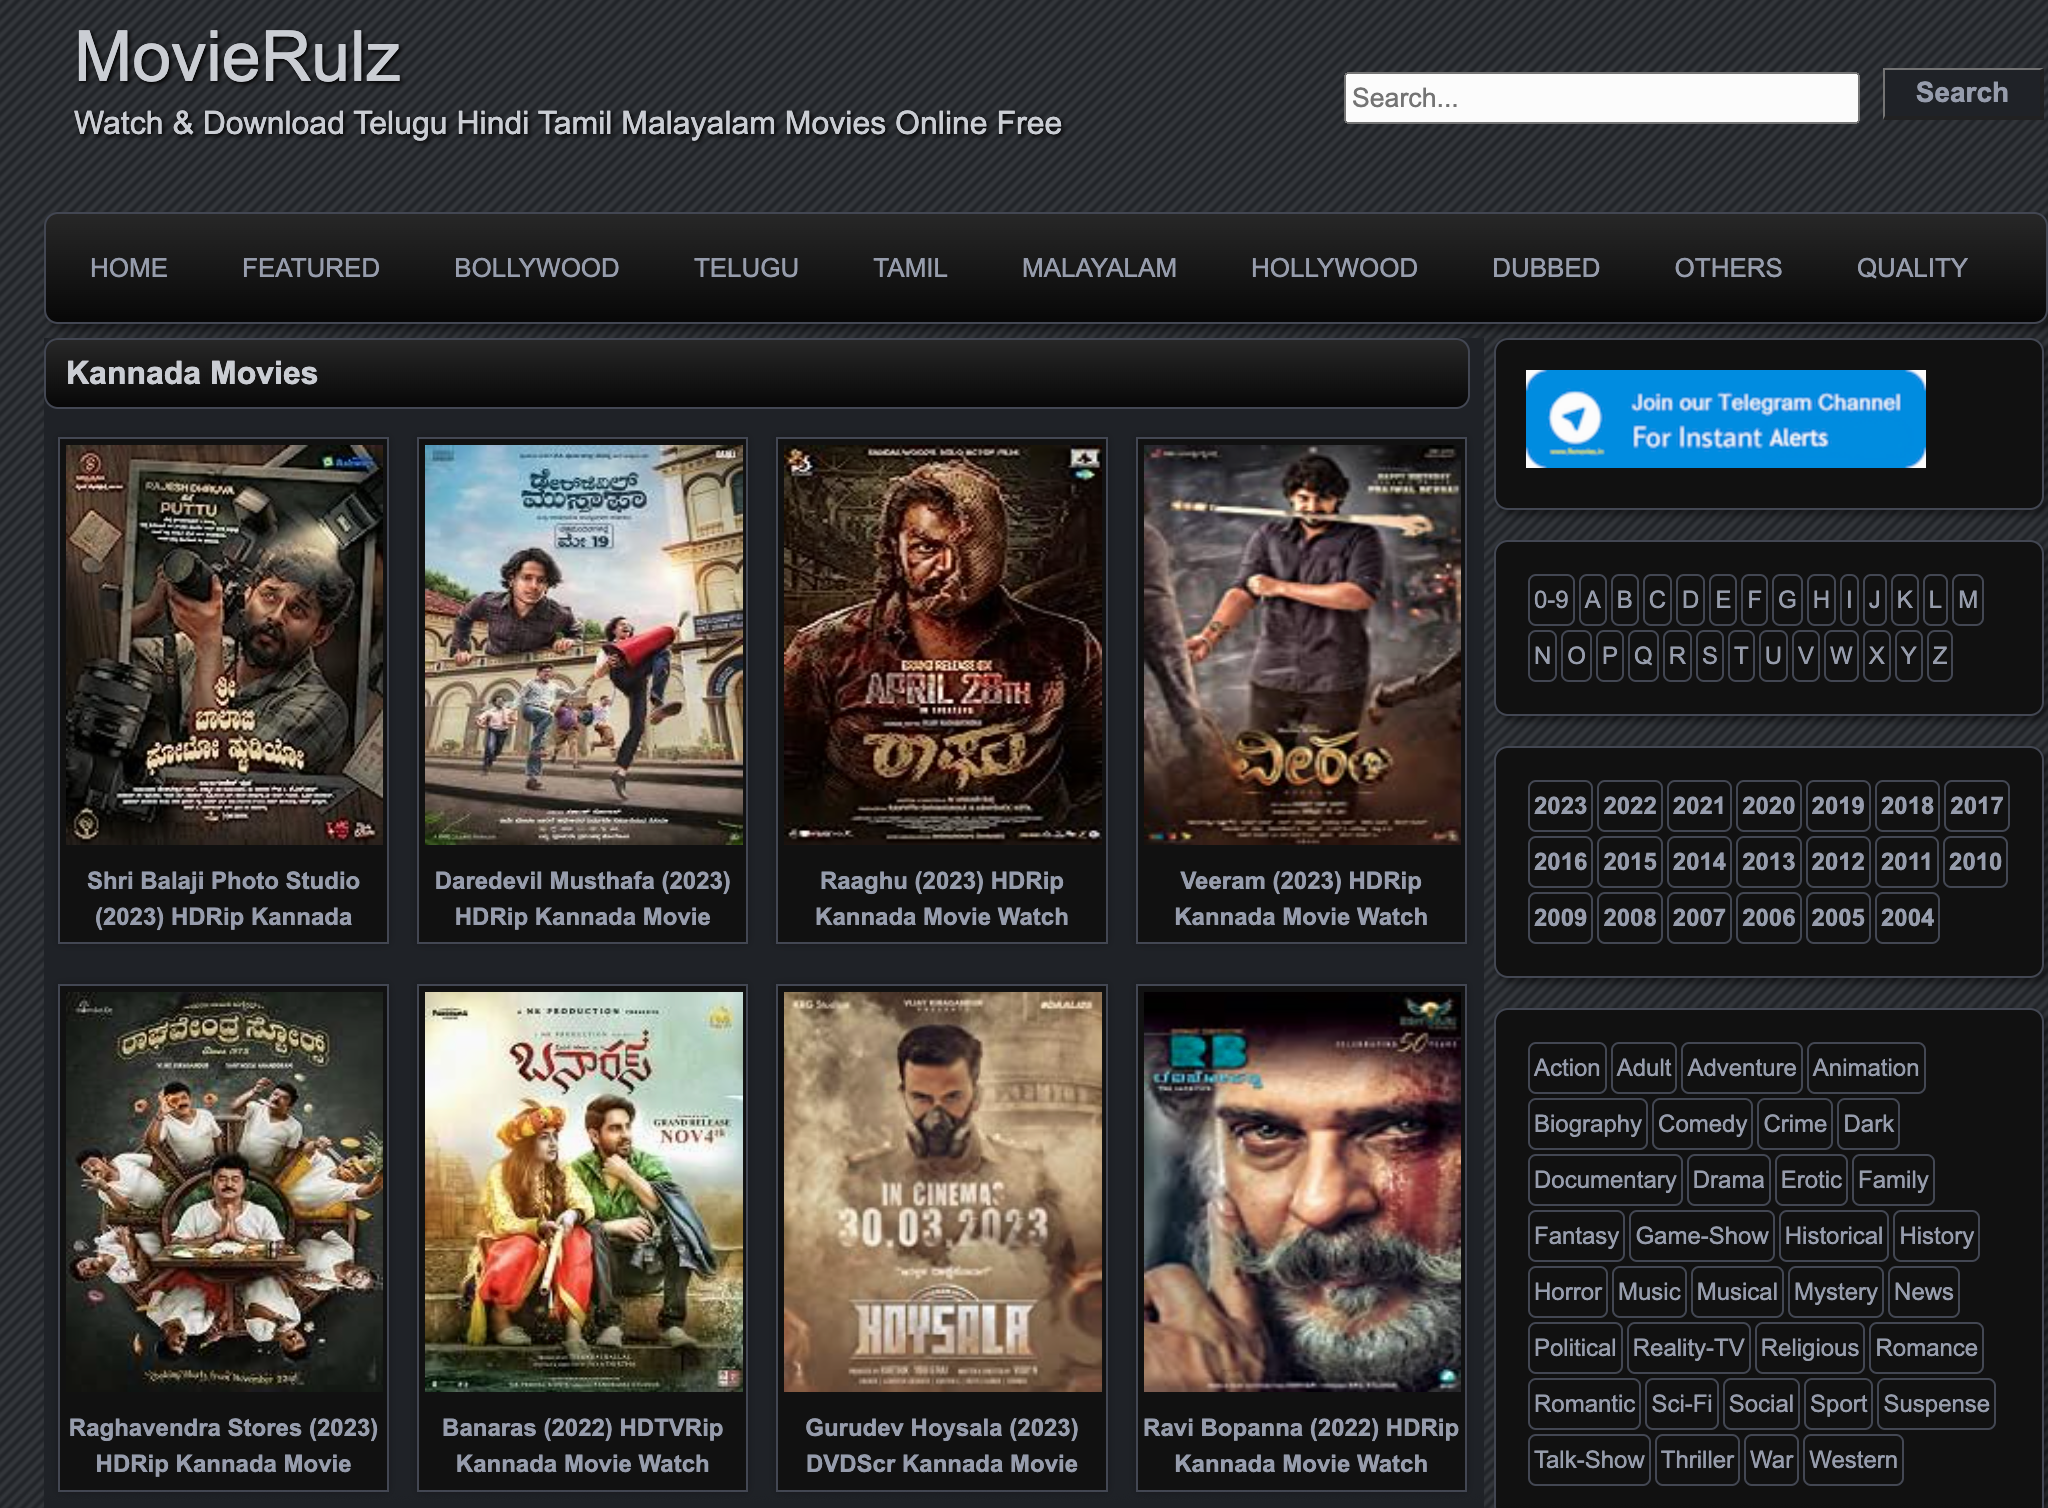Choose the Talk-Show genre tag
Viewport: 2048px width, 1508px height.
coord(1588,1460)
